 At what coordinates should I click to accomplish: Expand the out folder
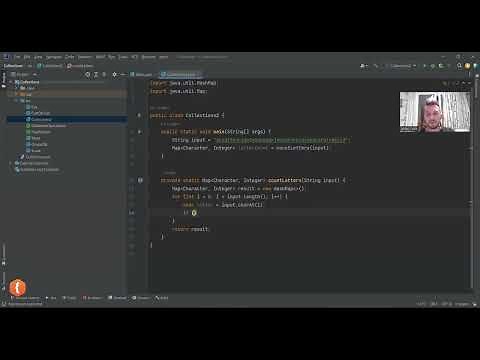[x=17, y=95]
